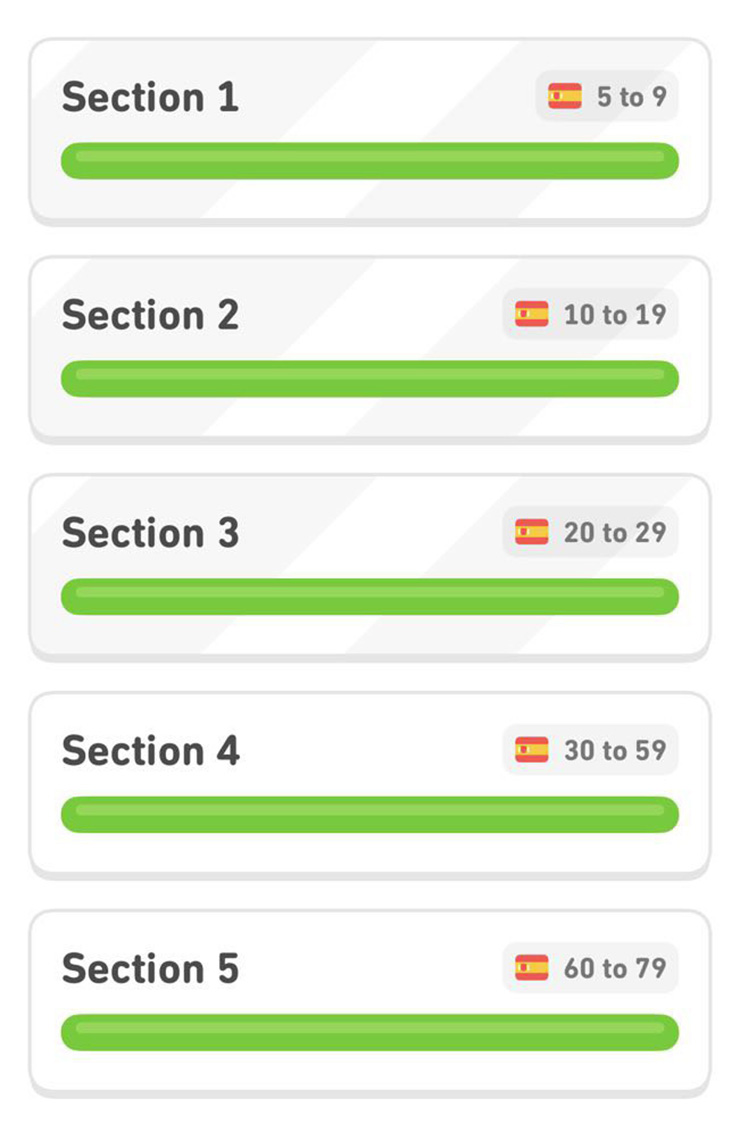Image resolution: width=740 pixels, height=1143 pixels.
Task: Select the Section 5 green progress bar
Action: click(370, 1032)
